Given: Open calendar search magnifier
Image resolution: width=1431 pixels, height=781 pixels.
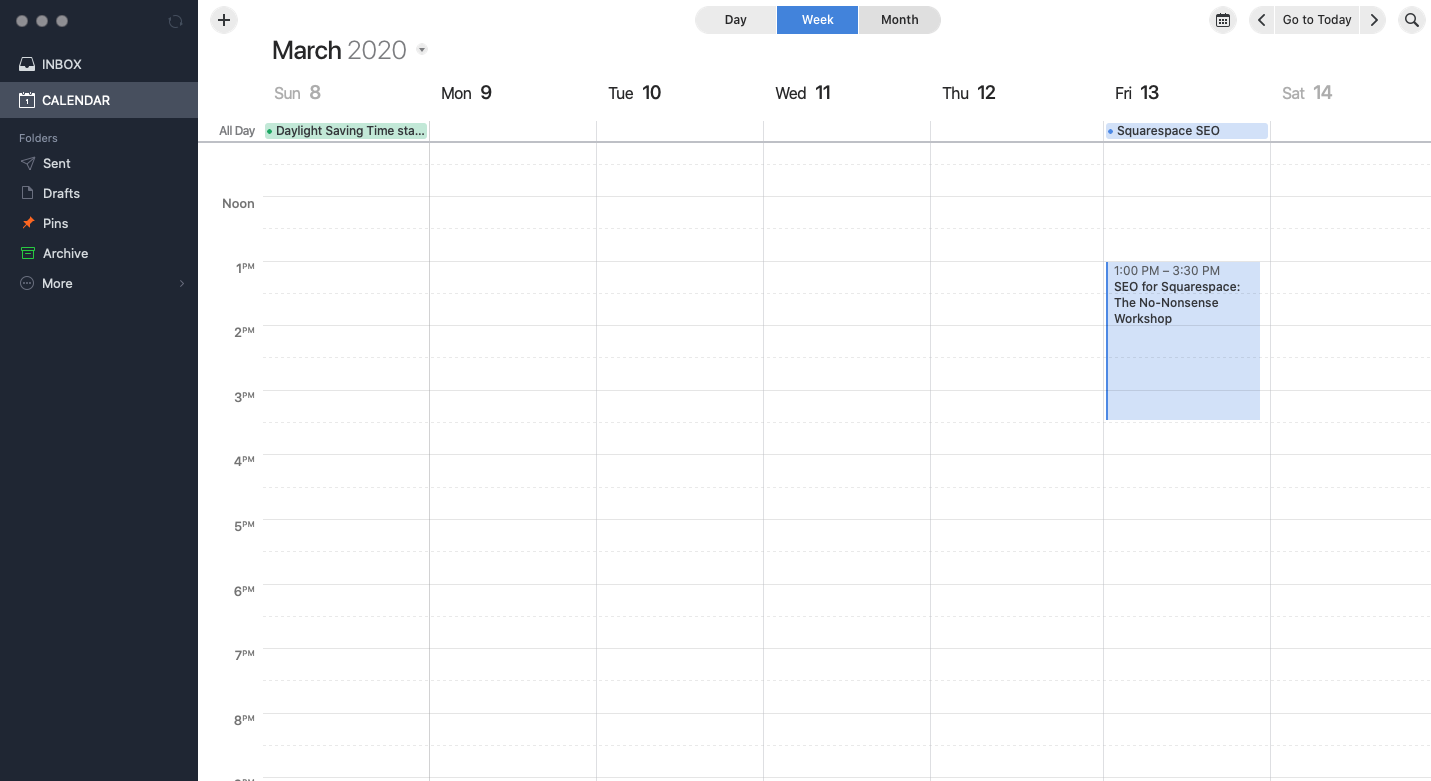Looking at the screenshot, I should 1411,20.
